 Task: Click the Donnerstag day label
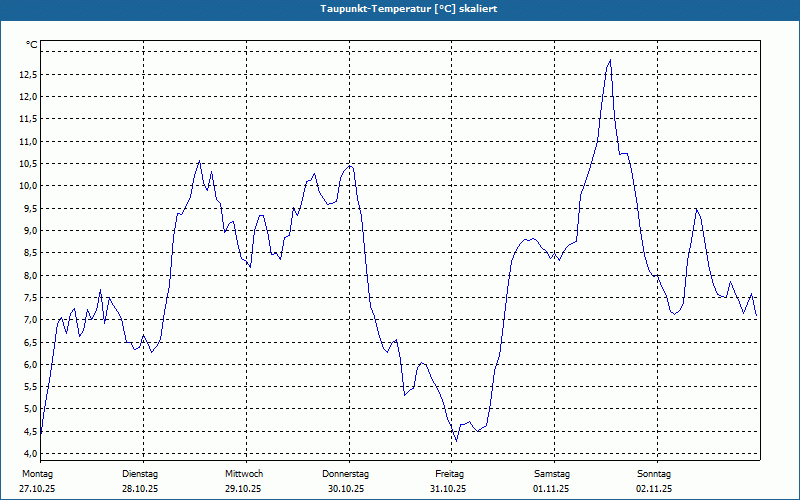(345, 474)
